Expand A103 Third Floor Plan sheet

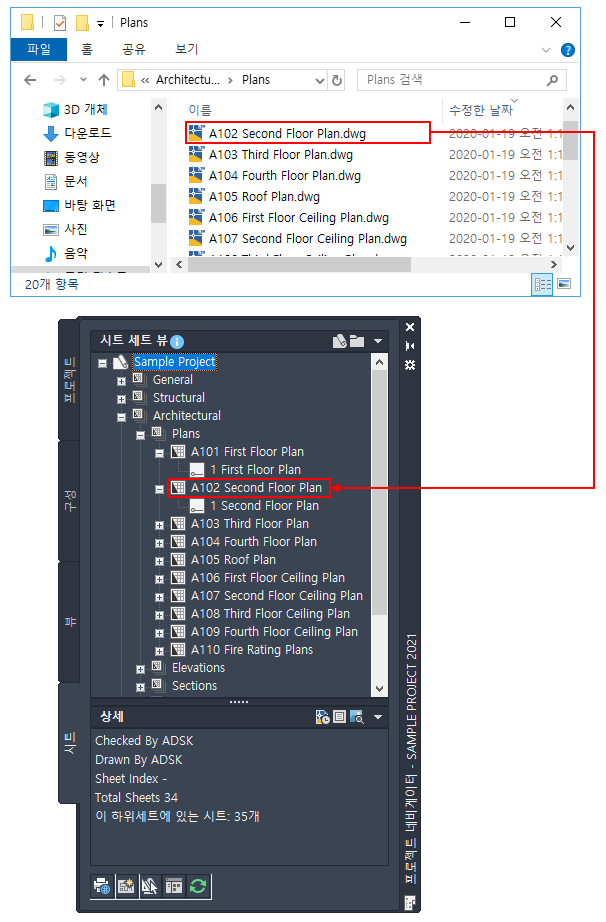coord(159,525)
